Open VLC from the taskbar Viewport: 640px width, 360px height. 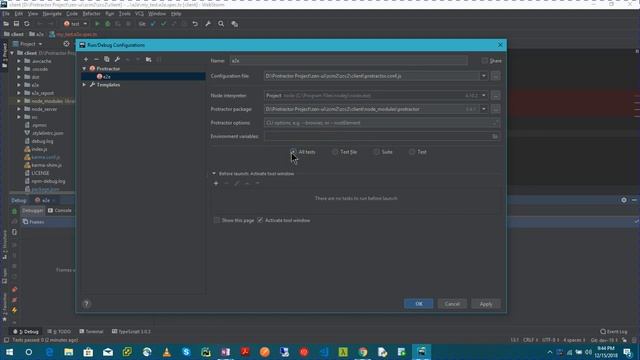167,352
